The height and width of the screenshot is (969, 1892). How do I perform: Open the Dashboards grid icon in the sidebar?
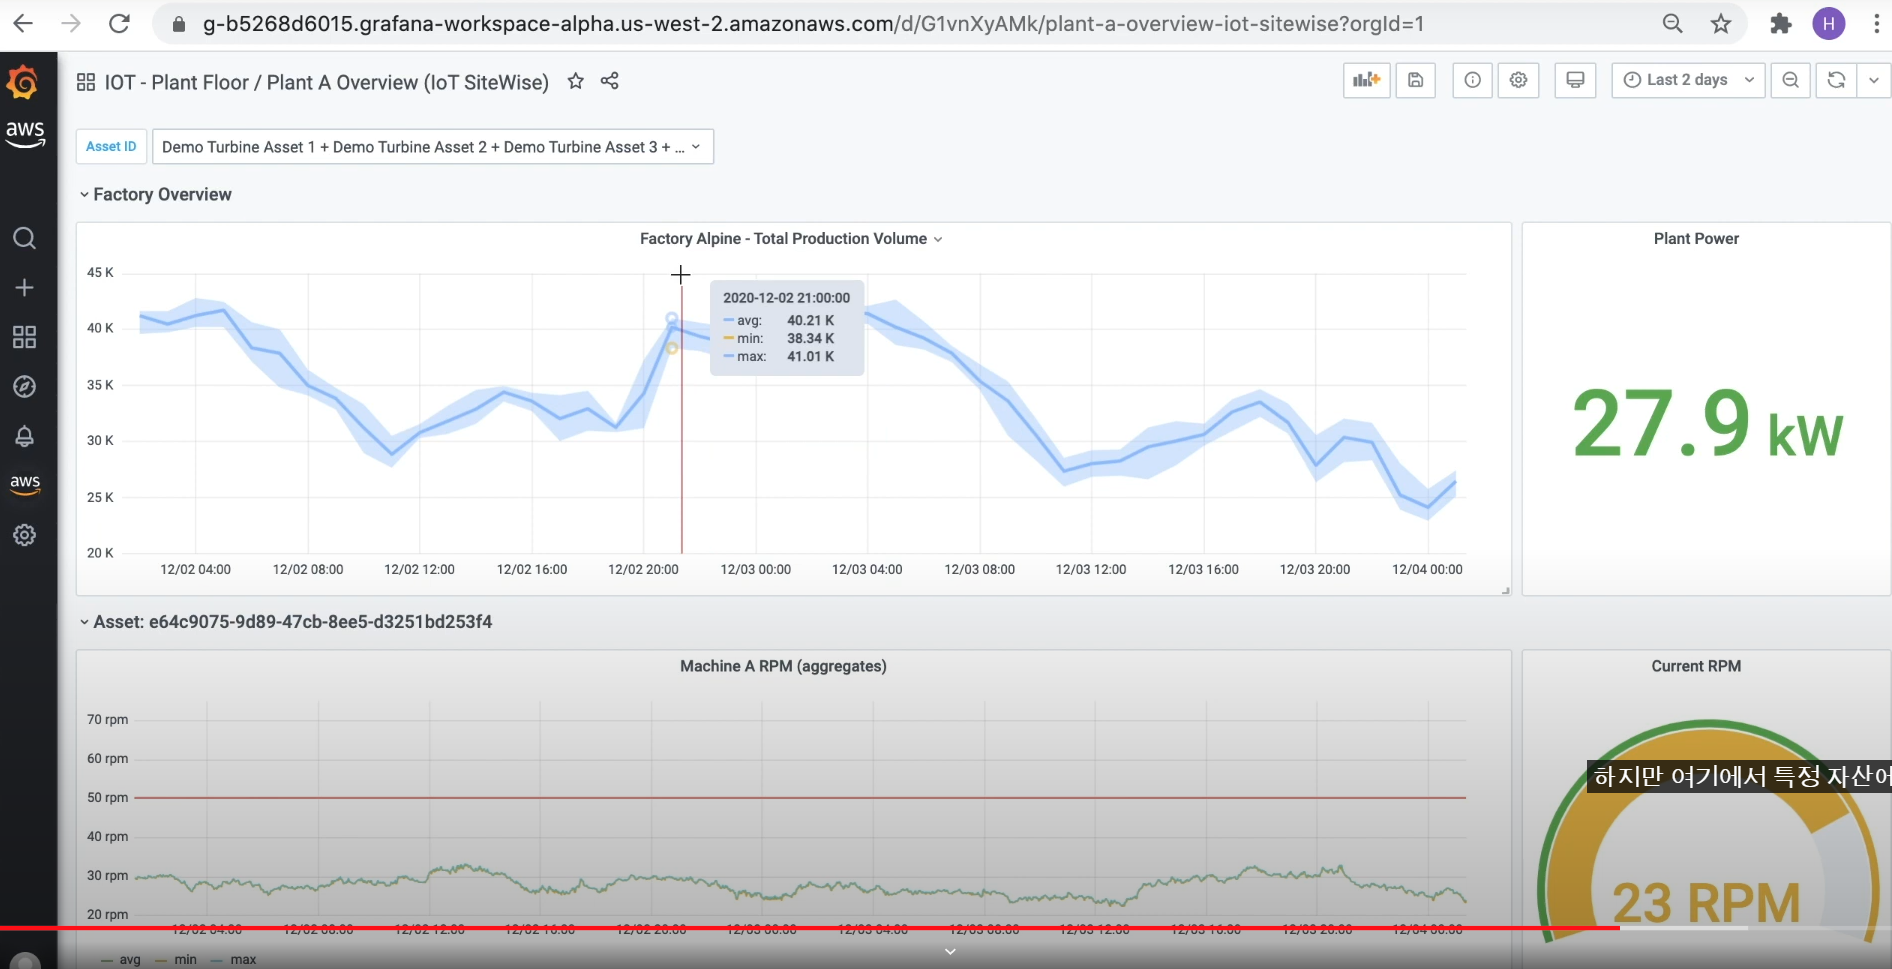[25, 337]
